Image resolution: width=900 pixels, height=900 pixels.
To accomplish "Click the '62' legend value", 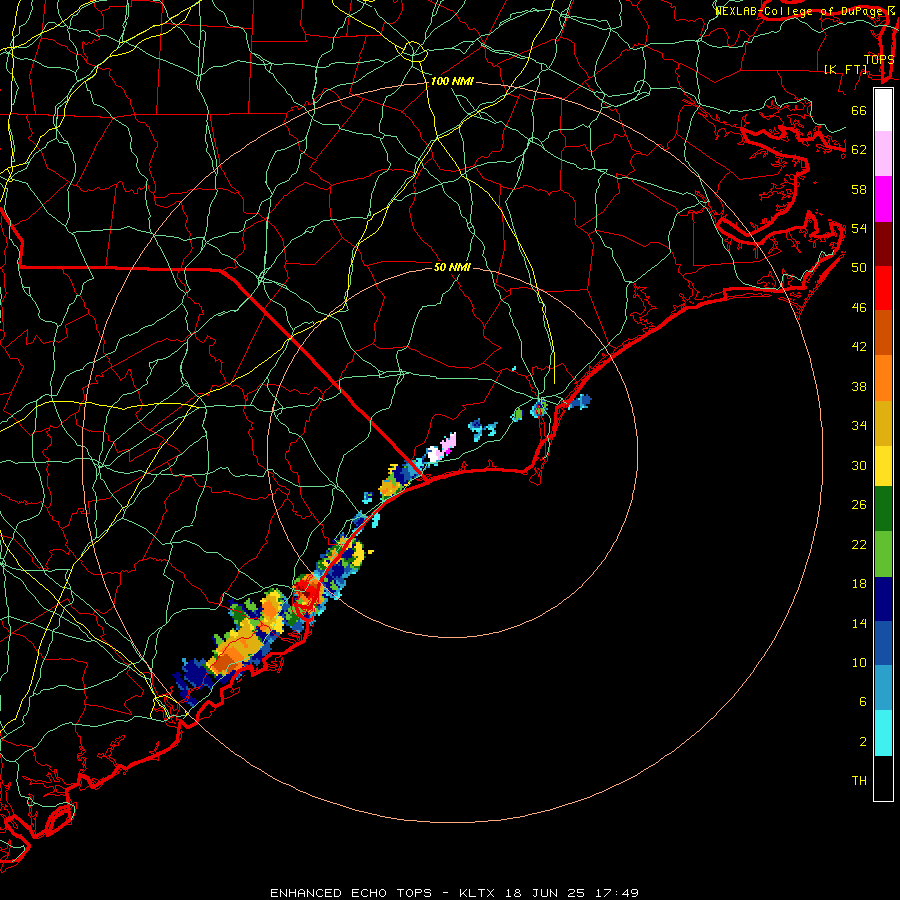I will click(859, 150).
